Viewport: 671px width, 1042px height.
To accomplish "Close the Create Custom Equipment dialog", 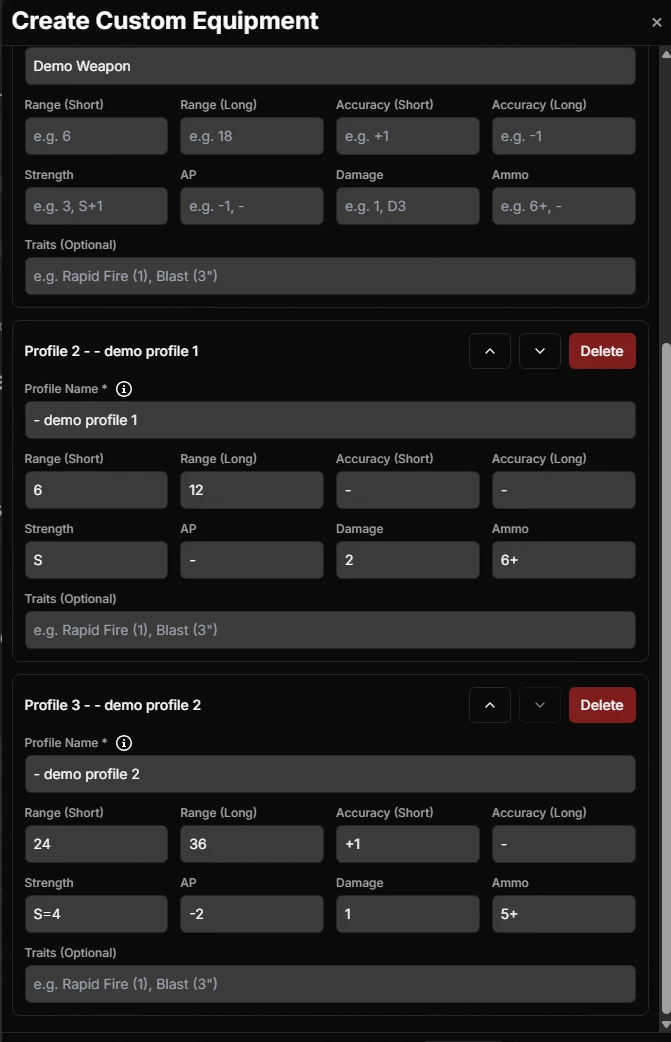I will click(656, 22).
